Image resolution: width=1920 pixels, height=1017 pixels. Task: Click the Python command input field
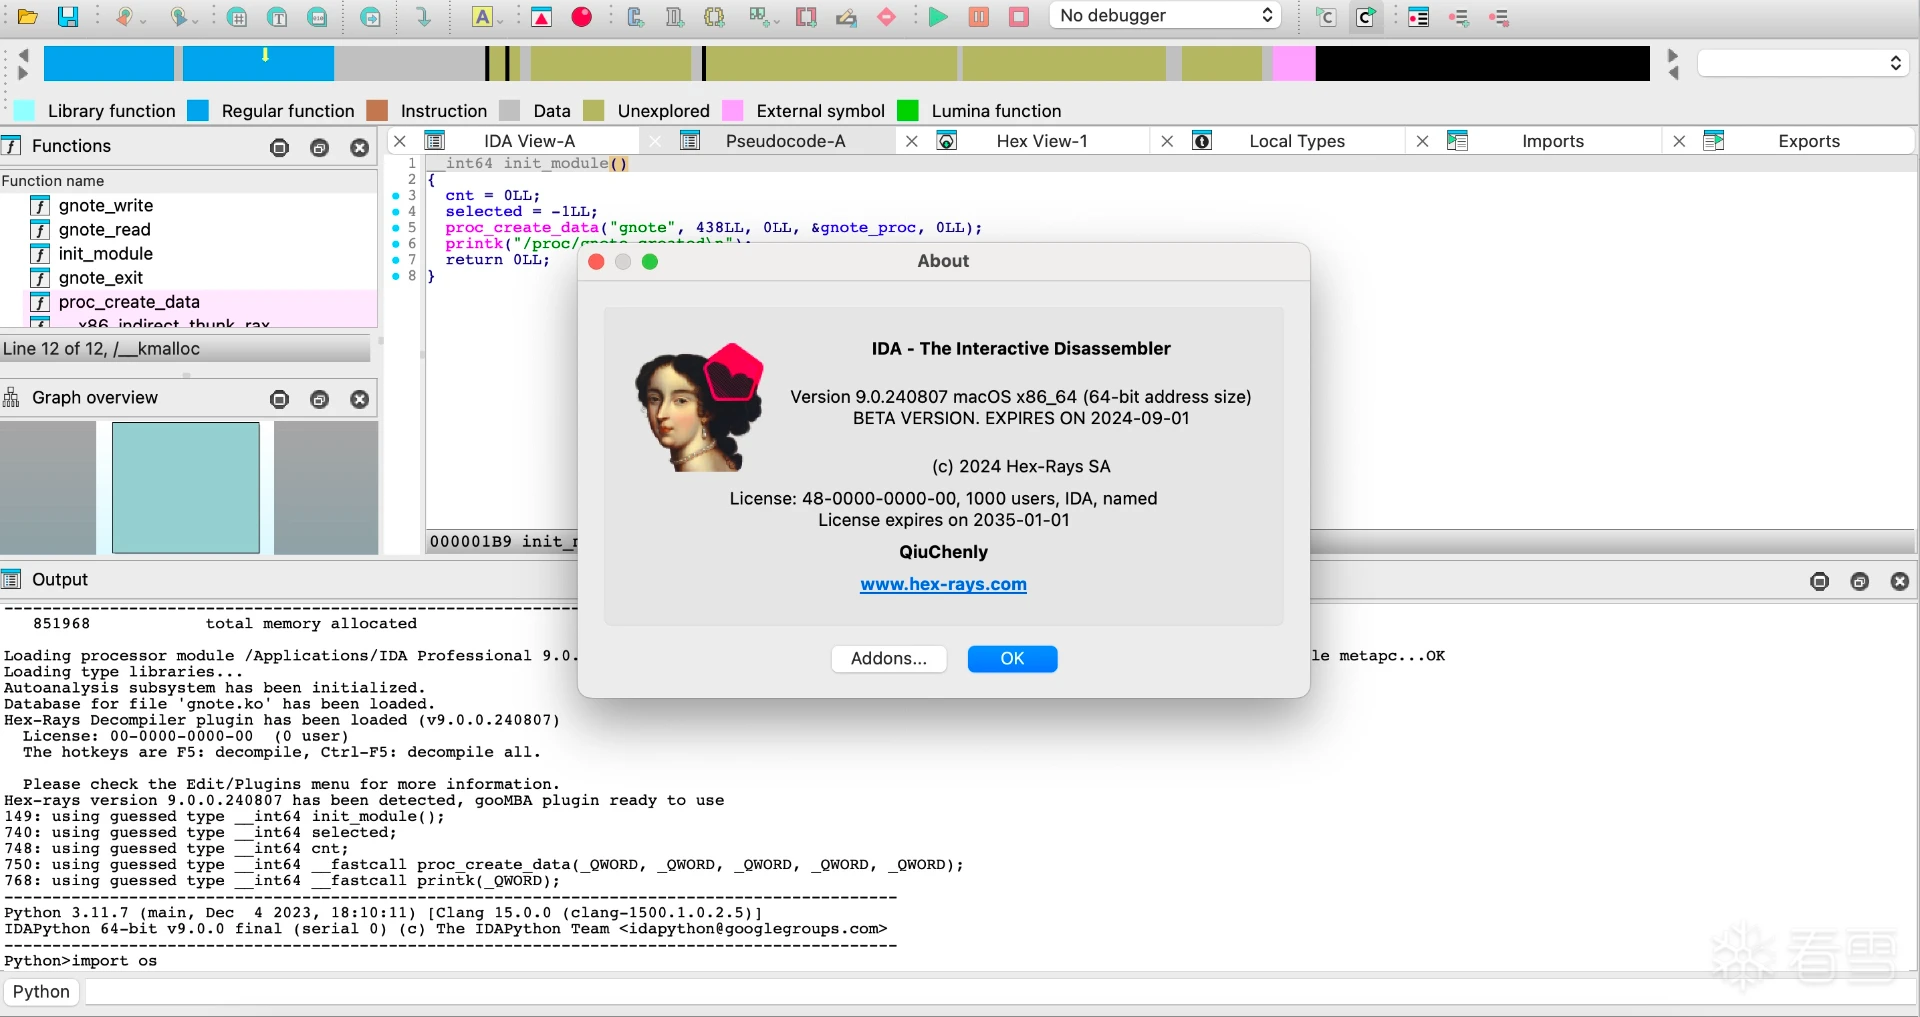[x=1000, y=992]
